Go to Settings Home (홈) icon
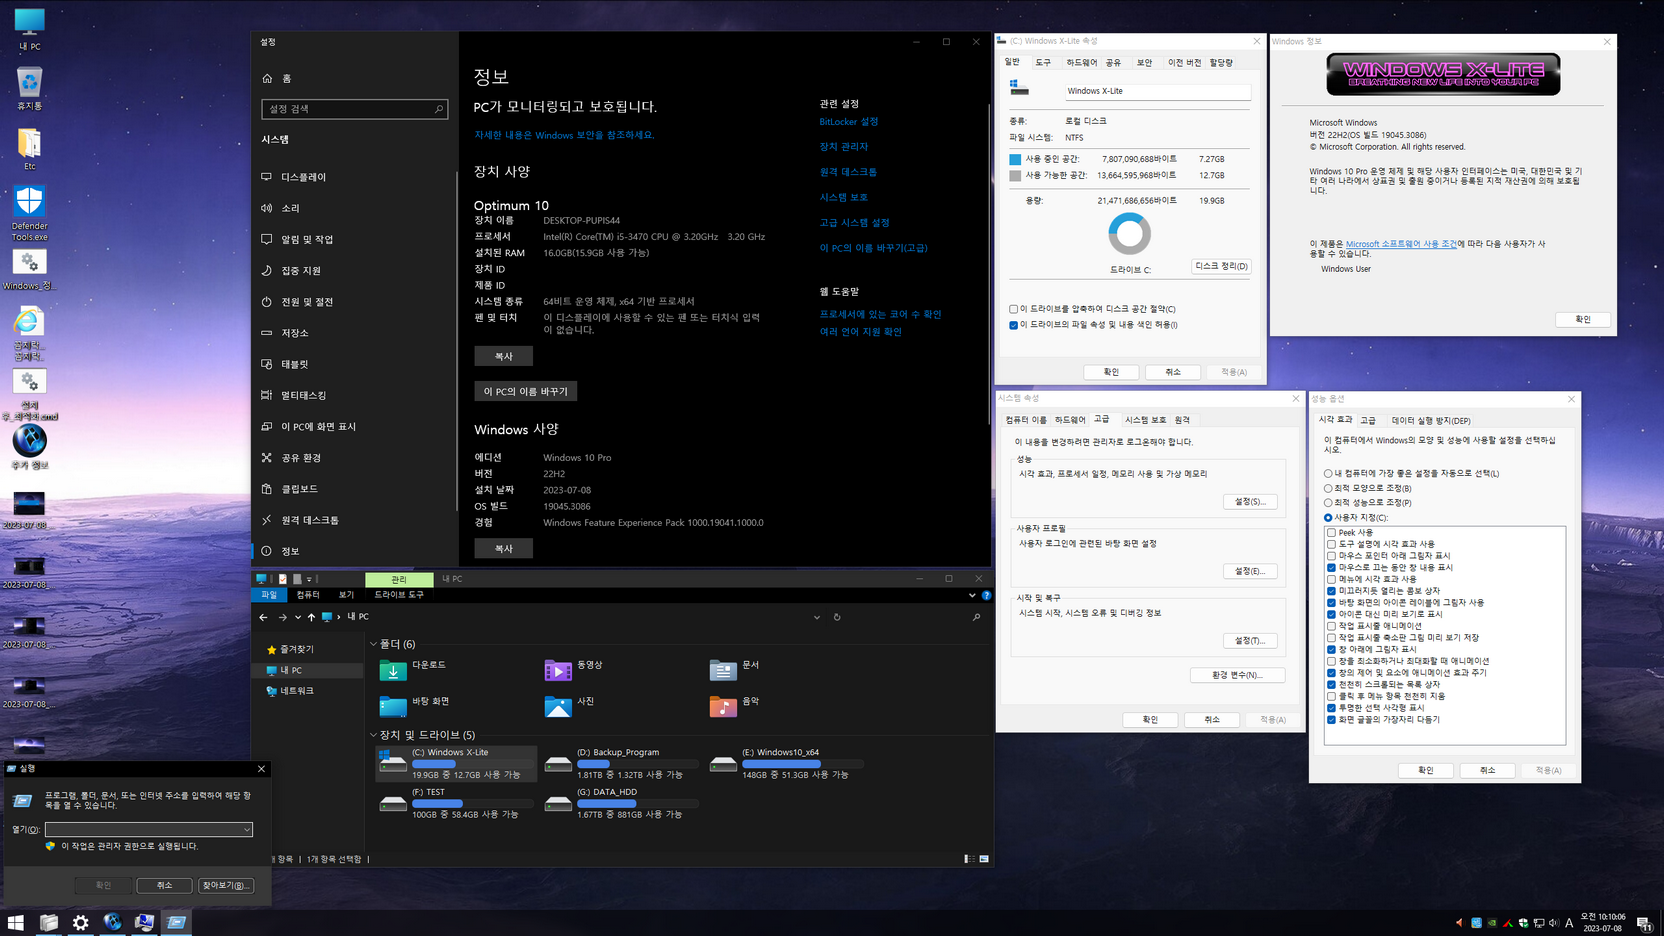The image size is (1664, 936). pyautogui.click(x=267, y=78)
